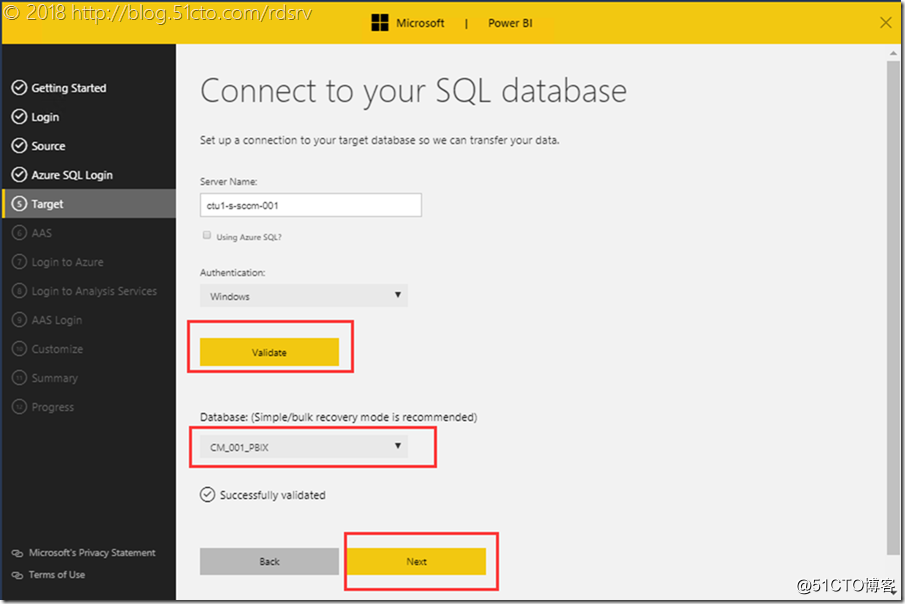The height and width of the screenshot is (604, 905).
Task: Click the AAS Login step icon
Action: pos(19,319)
